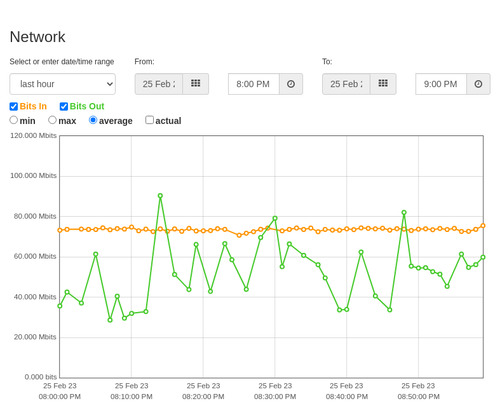Viewport: 500px width, 403px height.
Task: Click the last Bits In data point
Action: coord(483,226)
